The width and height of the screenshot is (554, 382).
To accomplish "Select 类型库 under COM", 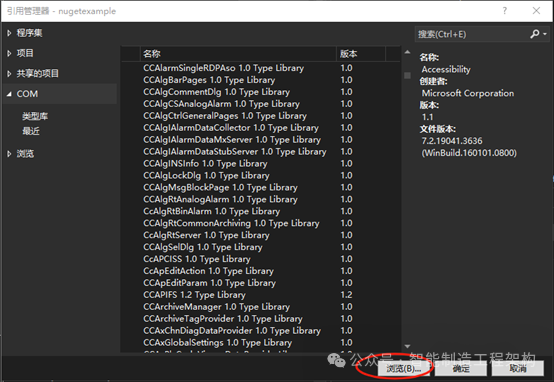I will click(35, 116).
